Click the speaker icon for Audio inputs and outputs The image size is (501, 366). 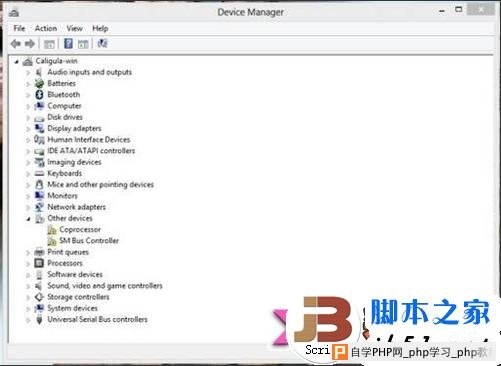[39, 72]
